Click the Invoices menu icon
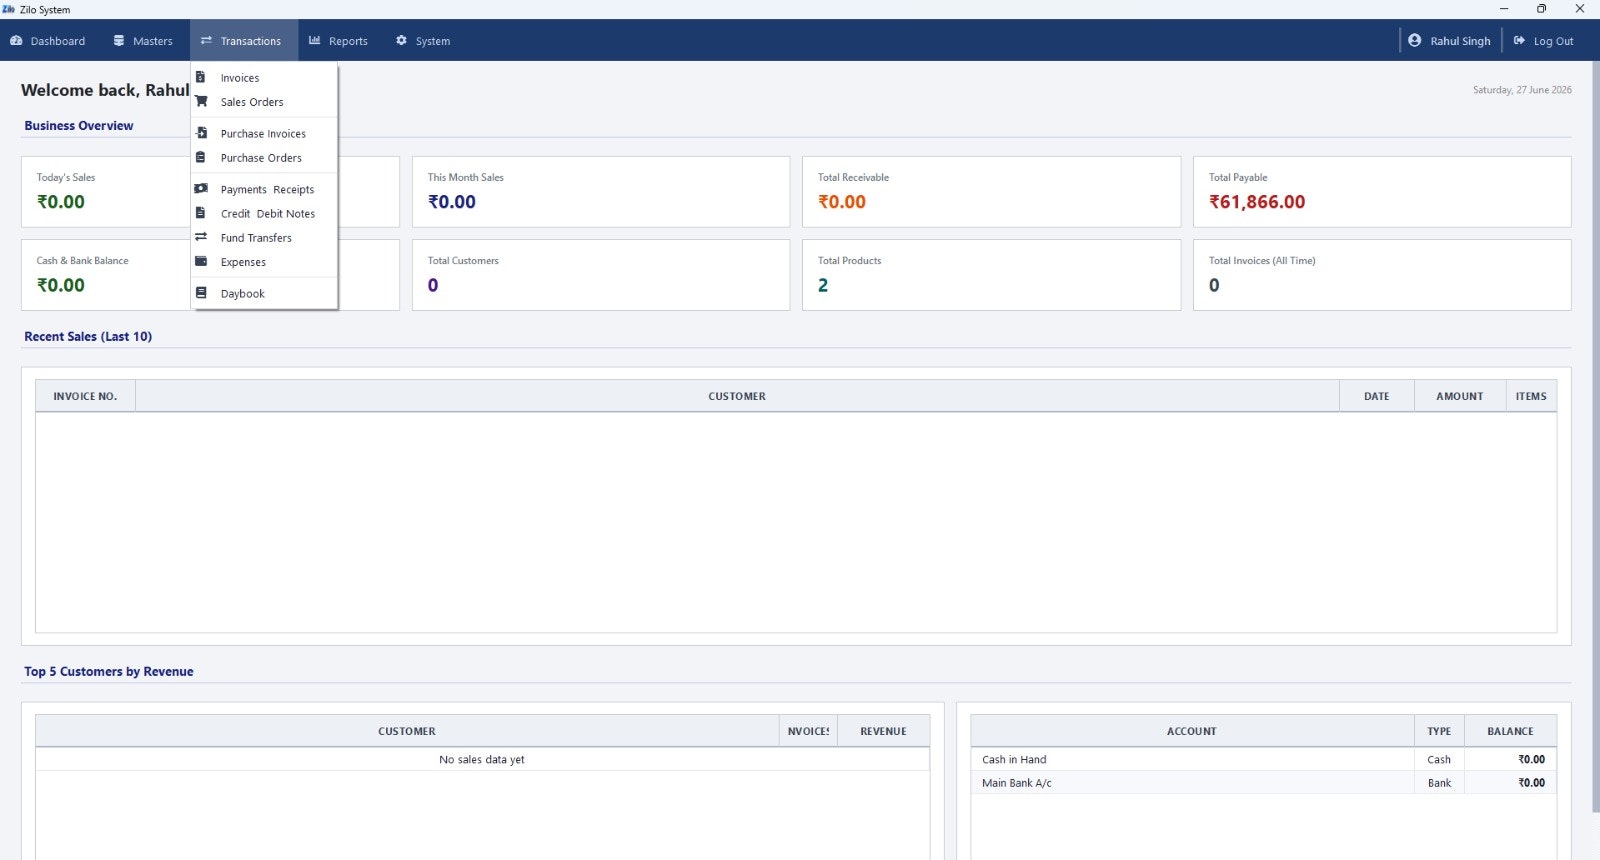 pos(200,77)
